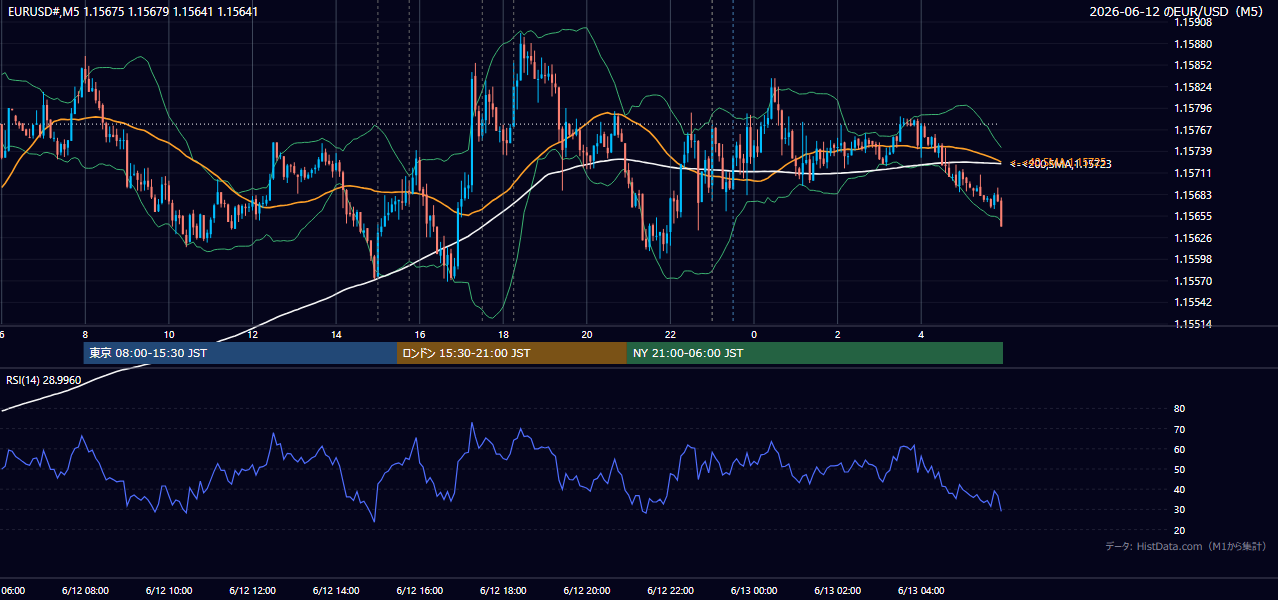Viewport: 1278px width, 600px height.
Task: Click RSI scale value 80
Action: pos(1179,409)
